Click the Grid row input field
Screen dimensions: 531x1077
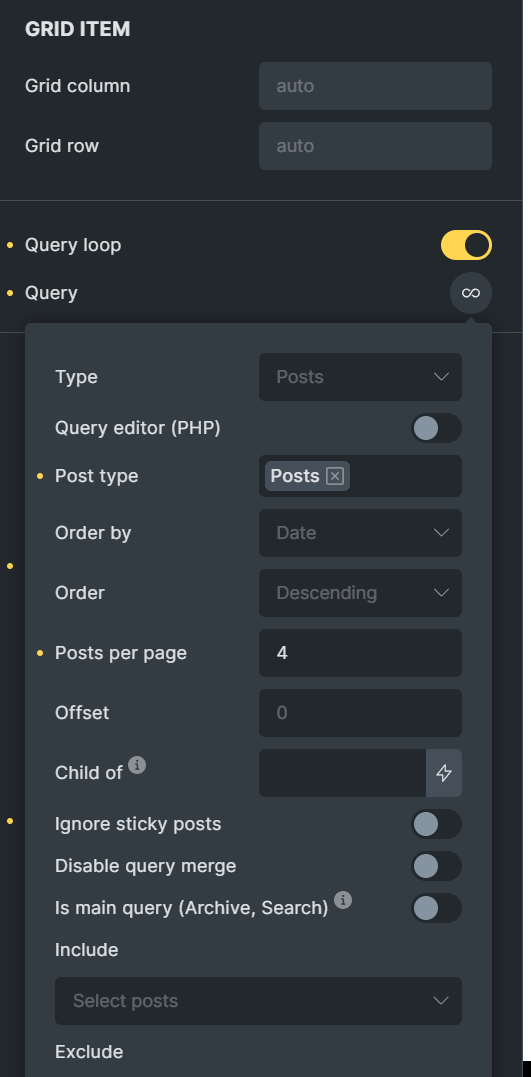click(375, 146)
